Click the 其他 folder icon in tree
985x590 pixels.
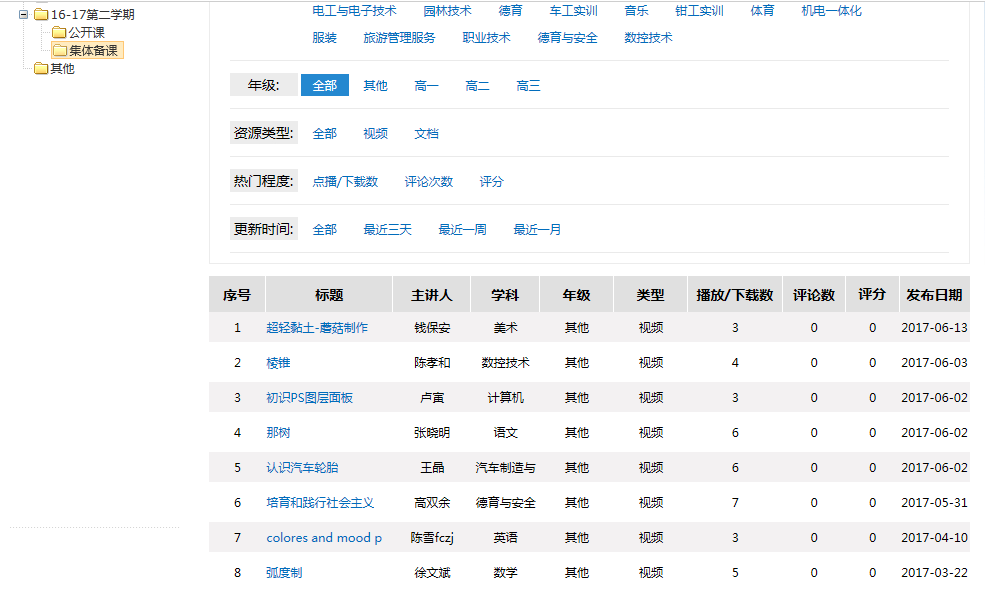tap(41, 69)
